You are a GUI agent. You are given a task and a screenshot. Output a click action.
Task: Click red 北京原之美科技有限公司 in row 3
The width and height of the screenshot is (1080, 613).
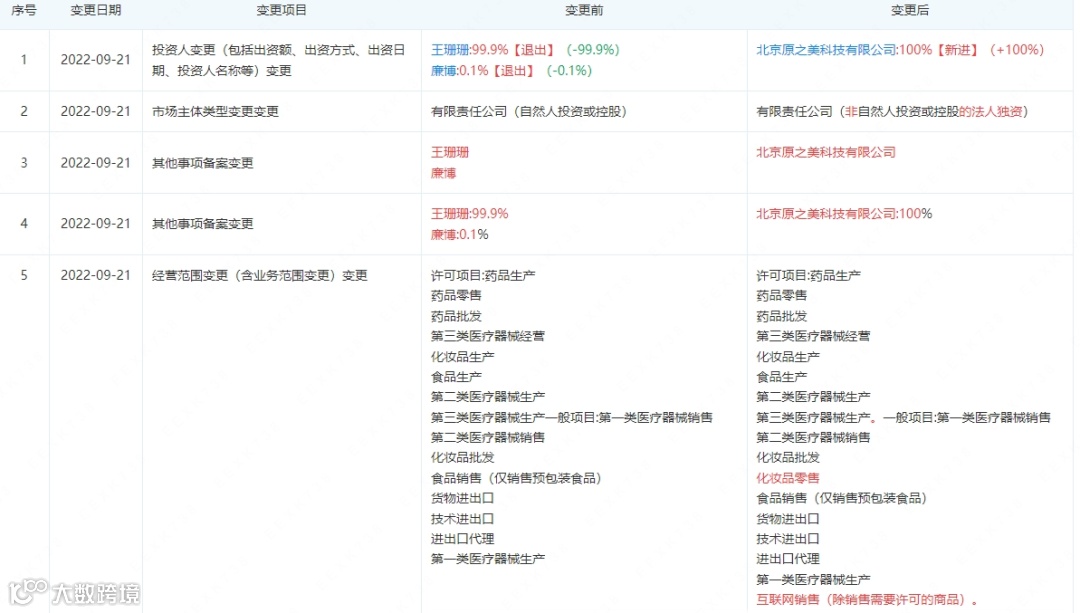[826, 152]
